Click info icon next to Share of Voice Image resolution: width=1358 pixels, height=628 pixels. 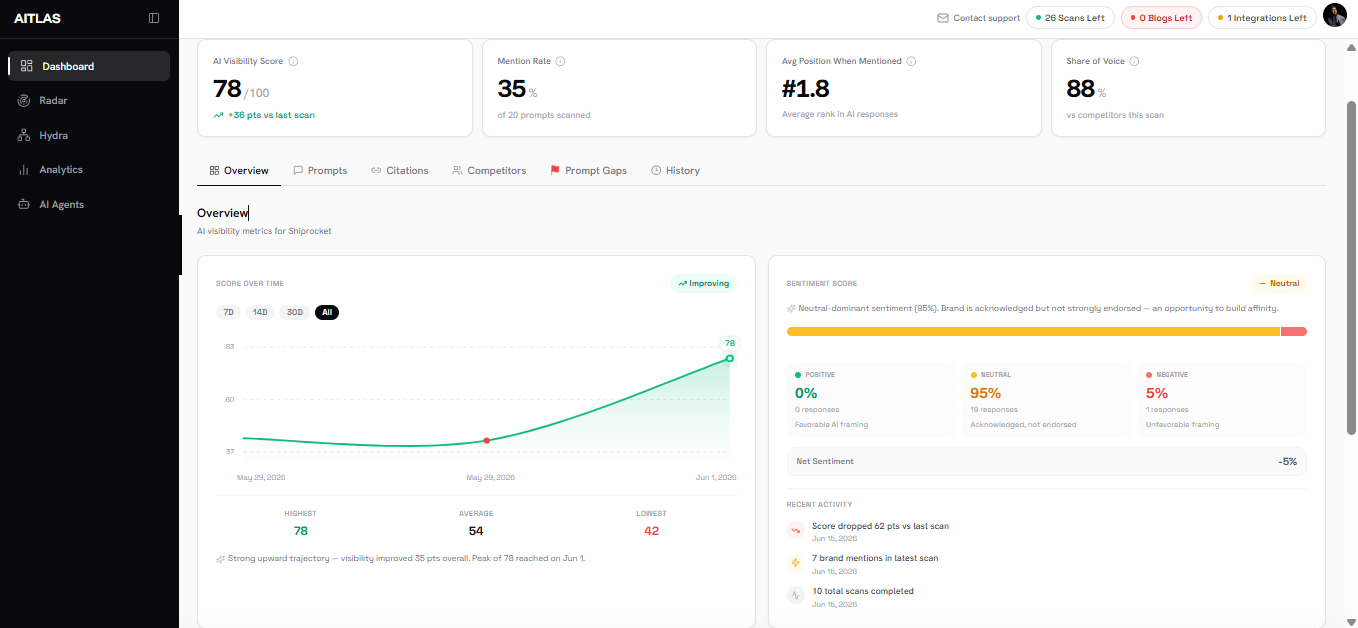(1134, 61)
